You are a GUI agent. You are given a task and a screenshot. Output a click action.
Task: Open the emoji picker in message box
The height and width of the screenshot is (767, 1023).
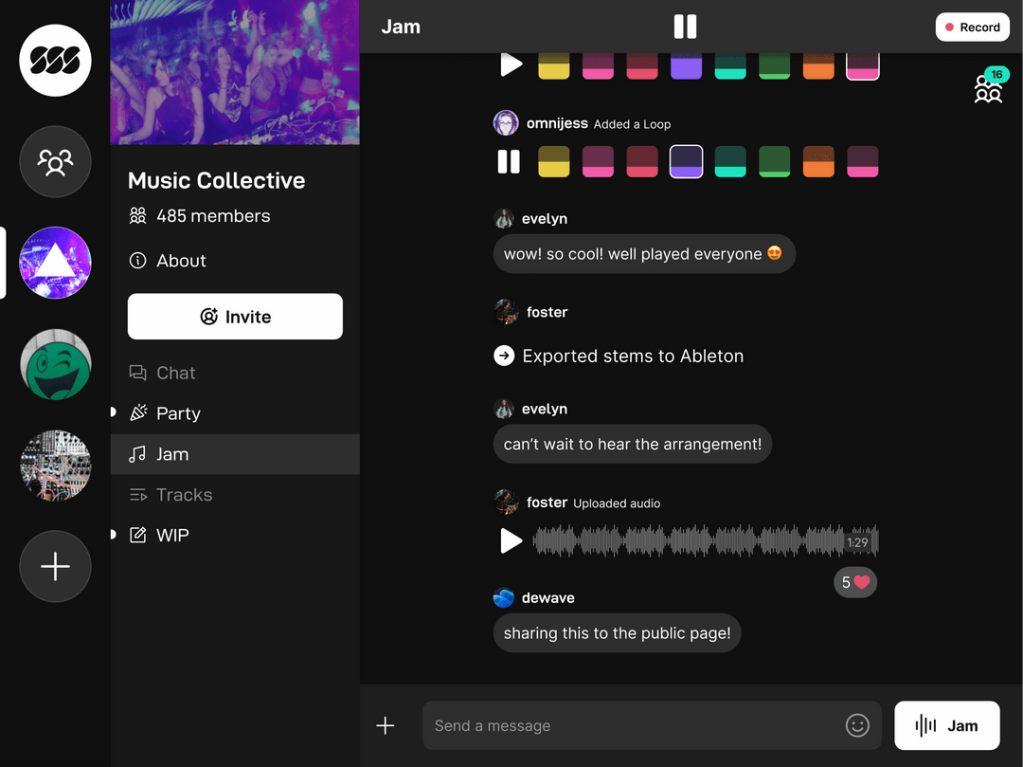857,726
